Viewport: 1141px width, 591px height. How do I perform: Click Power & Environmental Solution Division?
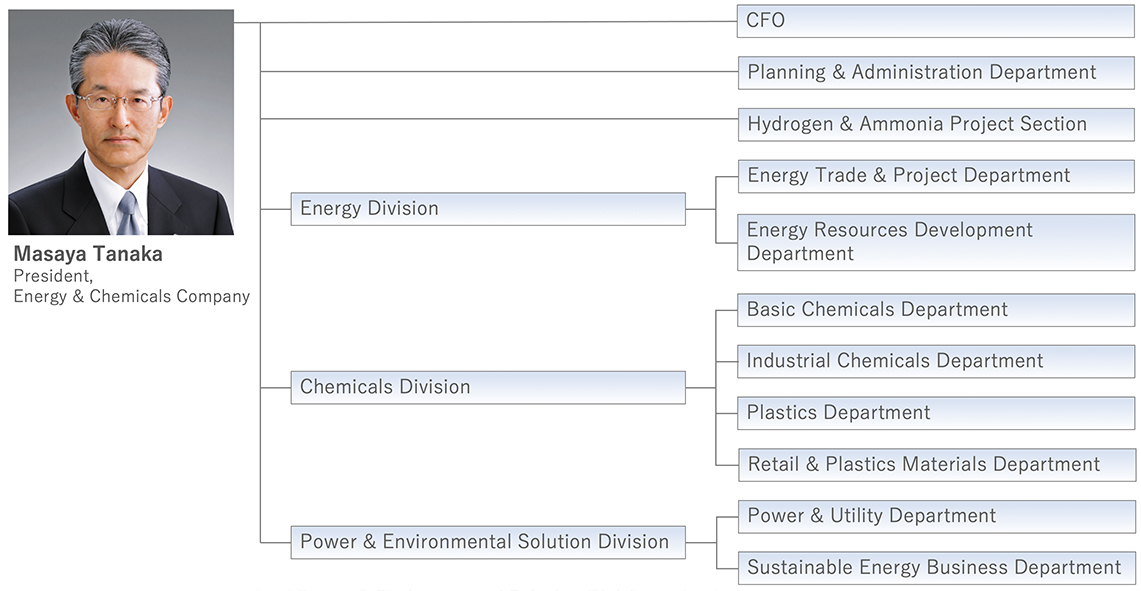(x=488, y=542)
